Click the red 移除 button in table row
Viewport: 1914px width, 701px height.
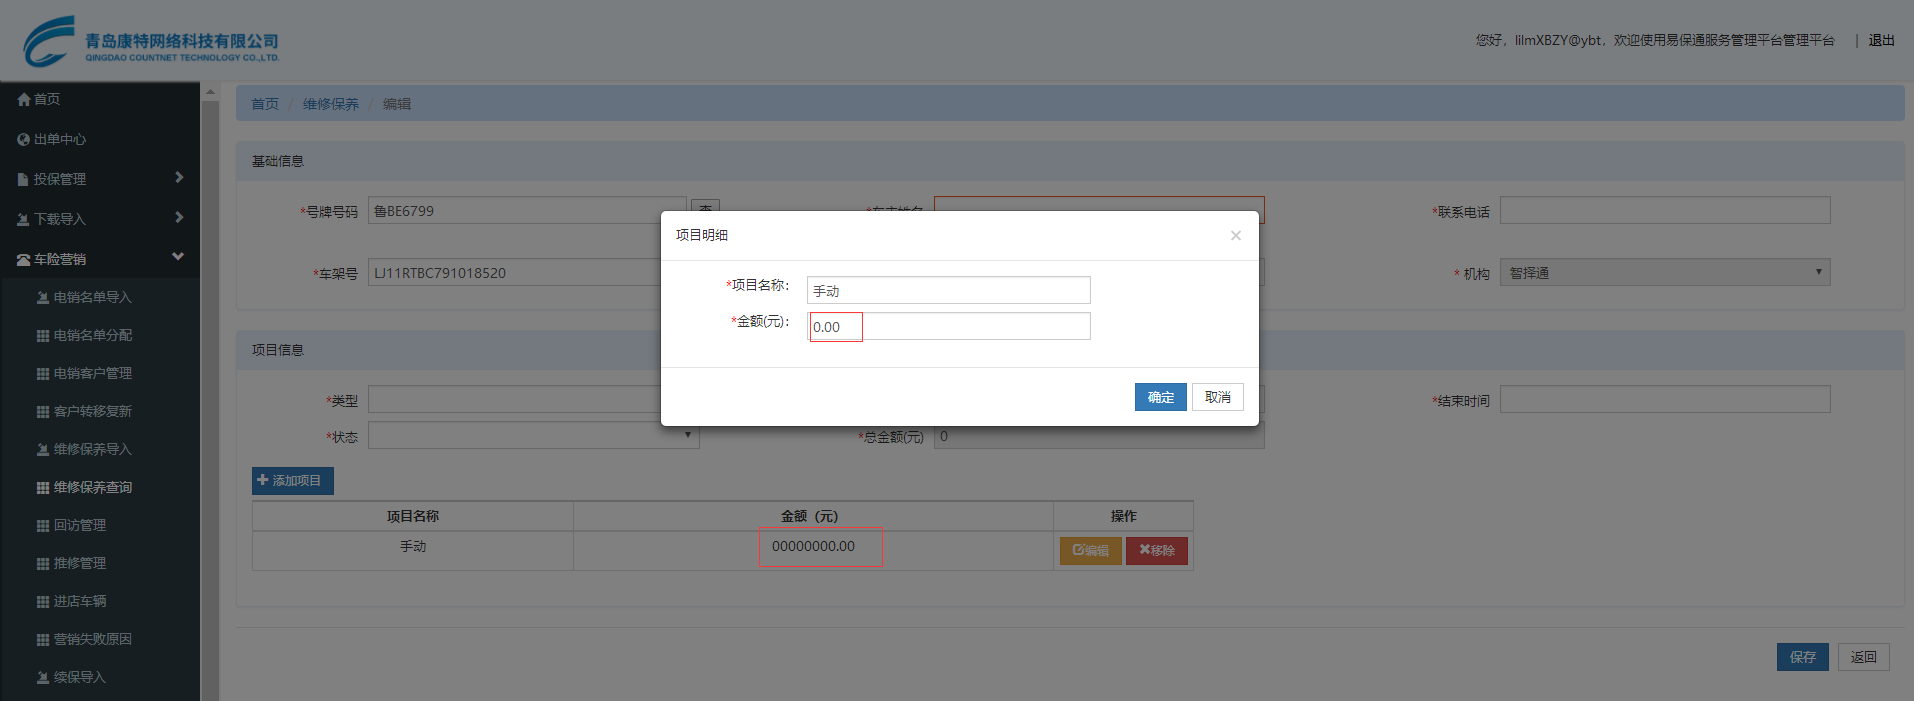pyautogui.click(x=1157, y=551)
